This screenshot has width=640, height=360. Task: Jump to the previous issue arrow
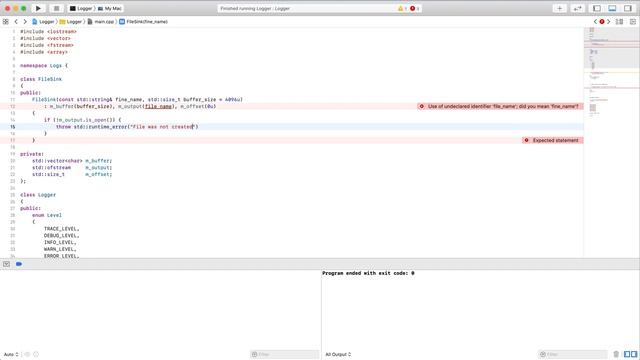pyautogui.click(x=595, y=22)
